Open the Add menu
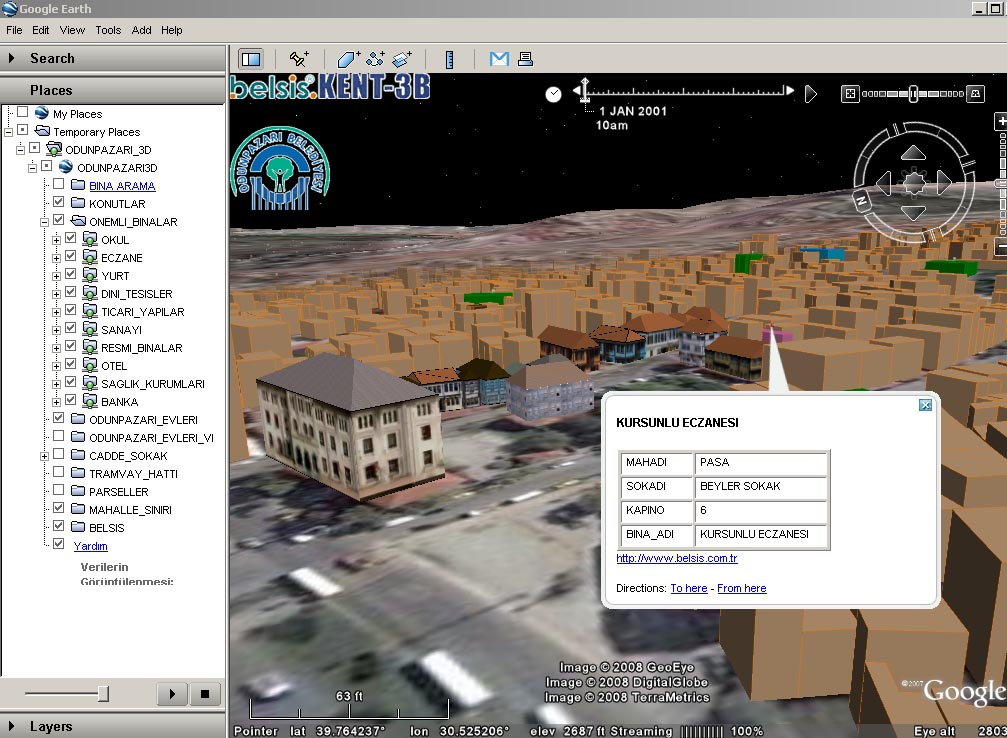Image resolution: width=1007 pixels, height=738 pixels. [141, 30]
